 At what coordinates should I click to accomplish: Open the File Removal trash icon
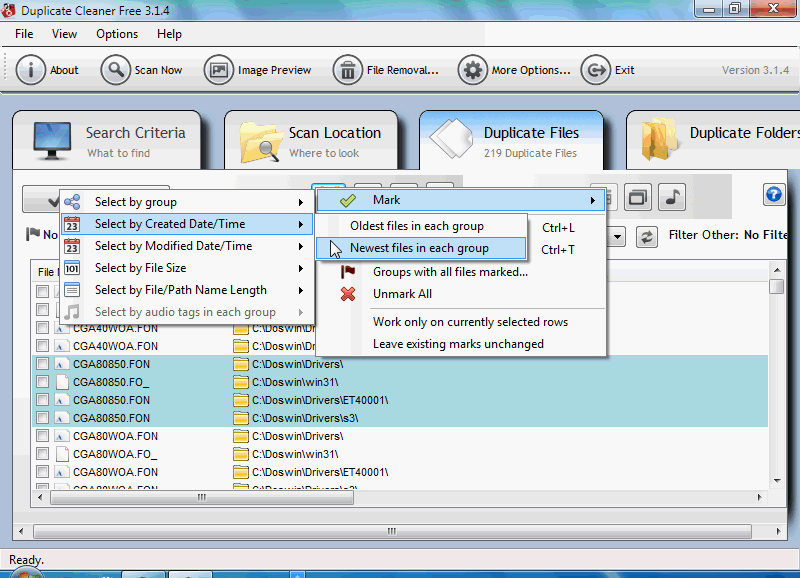click(x=348, y=70)
